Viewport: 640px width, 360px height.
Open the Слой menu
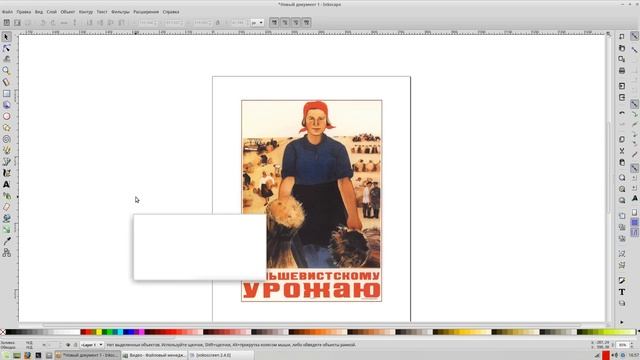51,12
